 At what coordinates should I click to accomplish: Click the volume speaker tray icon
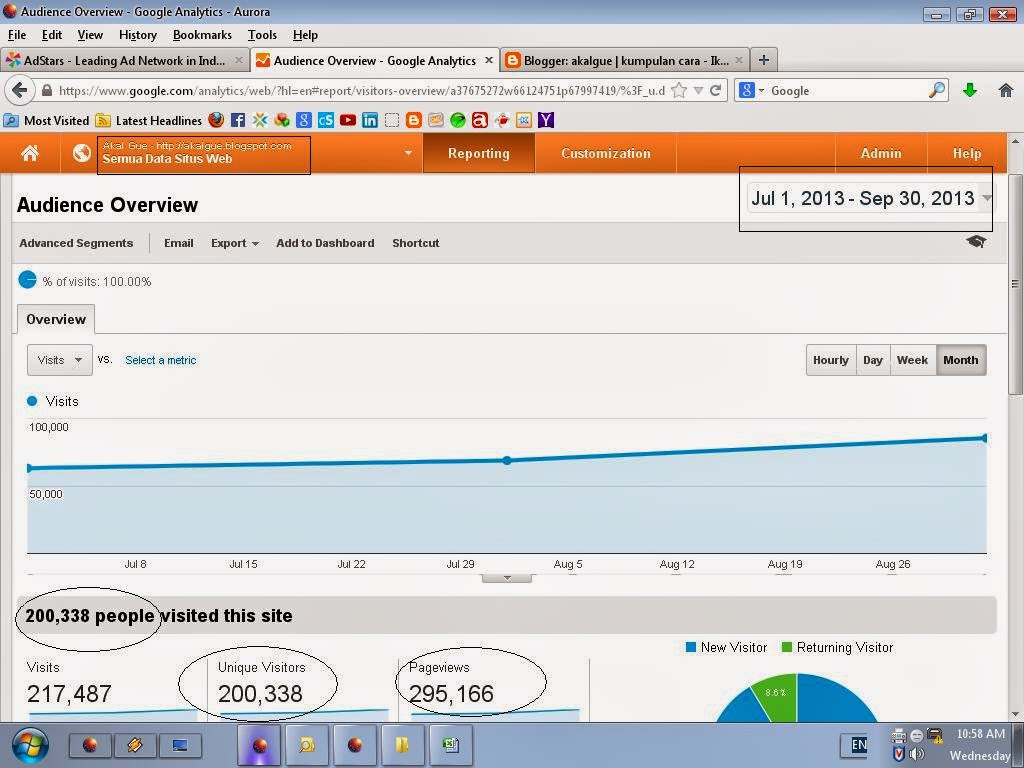click(917, 754)
